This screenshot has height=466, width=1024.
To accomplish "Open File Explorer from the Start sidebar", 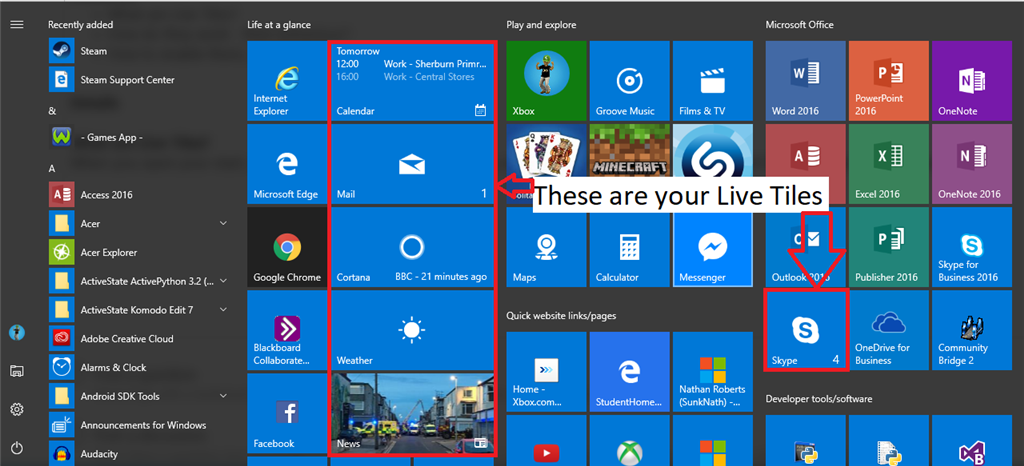I will (17, 371).
